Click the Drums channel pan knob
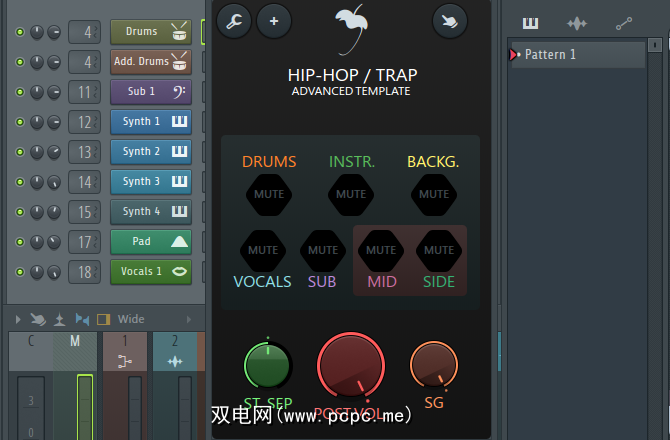Image resolution: width=670 pixels, height=440 pixels. click(x=37, y=32)
